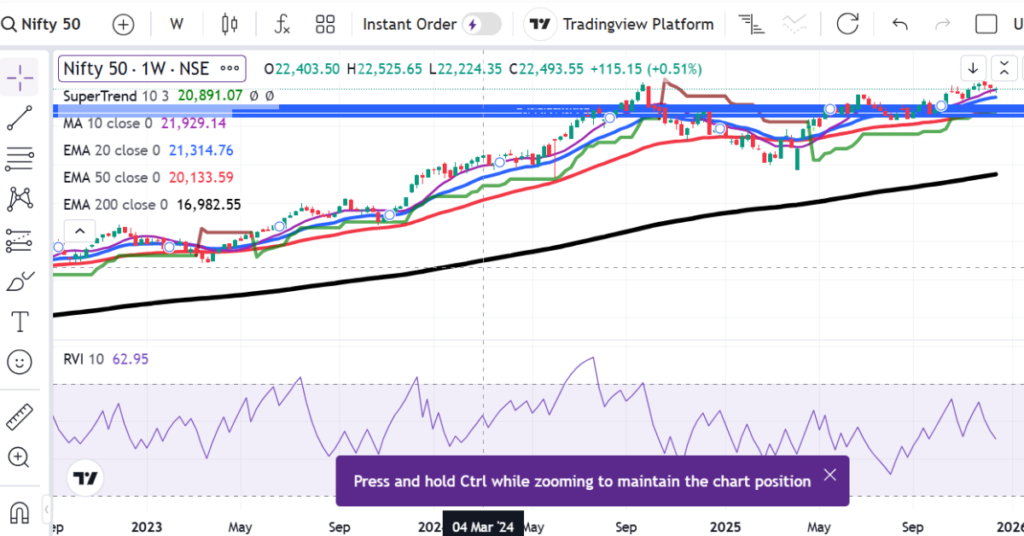Redo the chart action
1024x536 pixels.
942,25
